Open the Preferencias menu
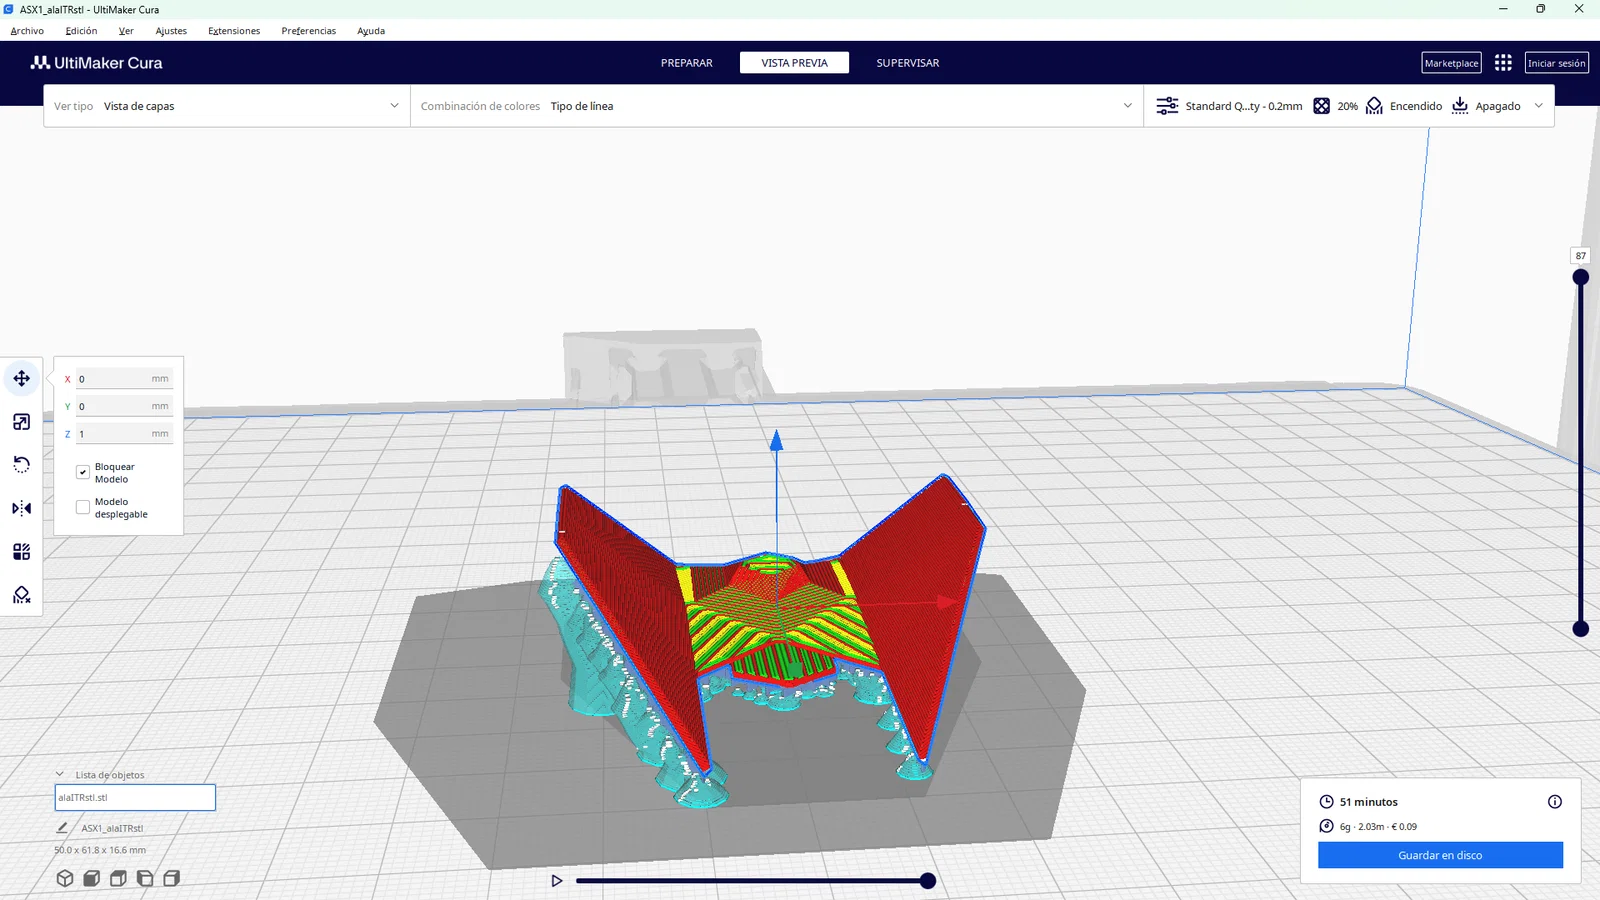Image resolution: width=1600 pixels, height=900 pixels. tap(309, 31)
